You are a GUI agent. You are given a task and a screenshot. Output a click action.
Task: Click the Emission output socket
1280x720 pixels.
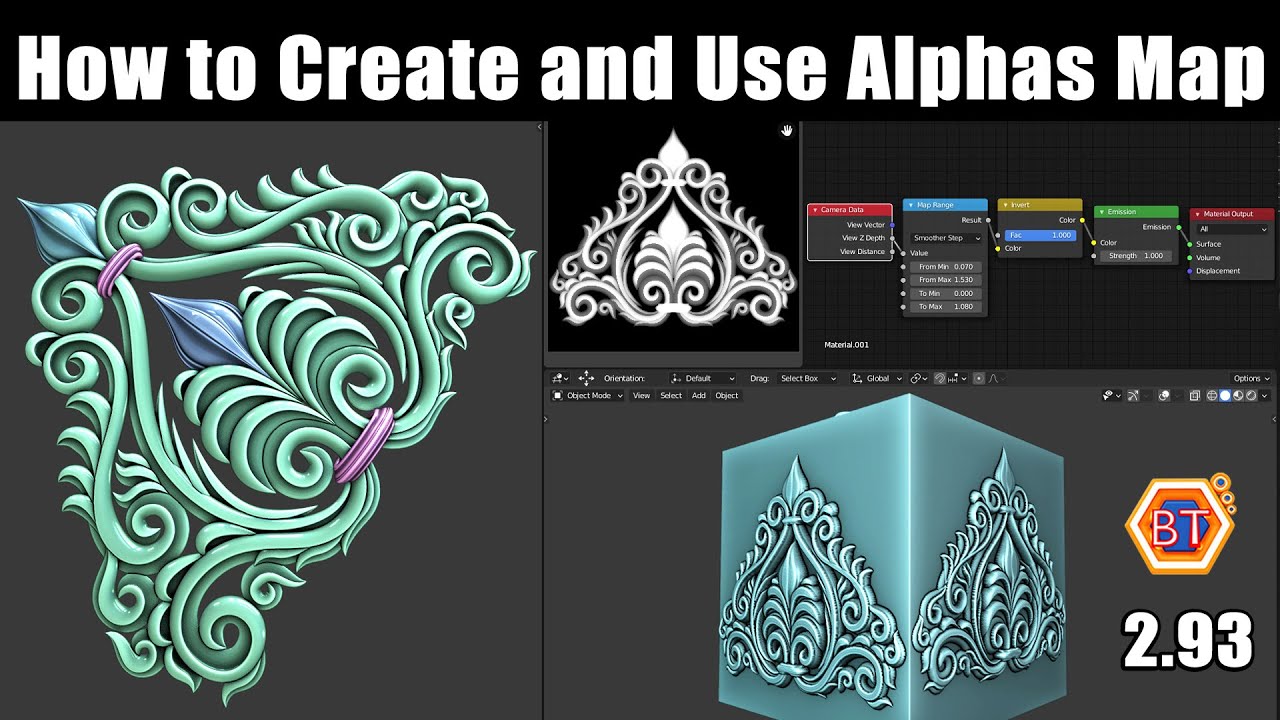point(1179,227)
